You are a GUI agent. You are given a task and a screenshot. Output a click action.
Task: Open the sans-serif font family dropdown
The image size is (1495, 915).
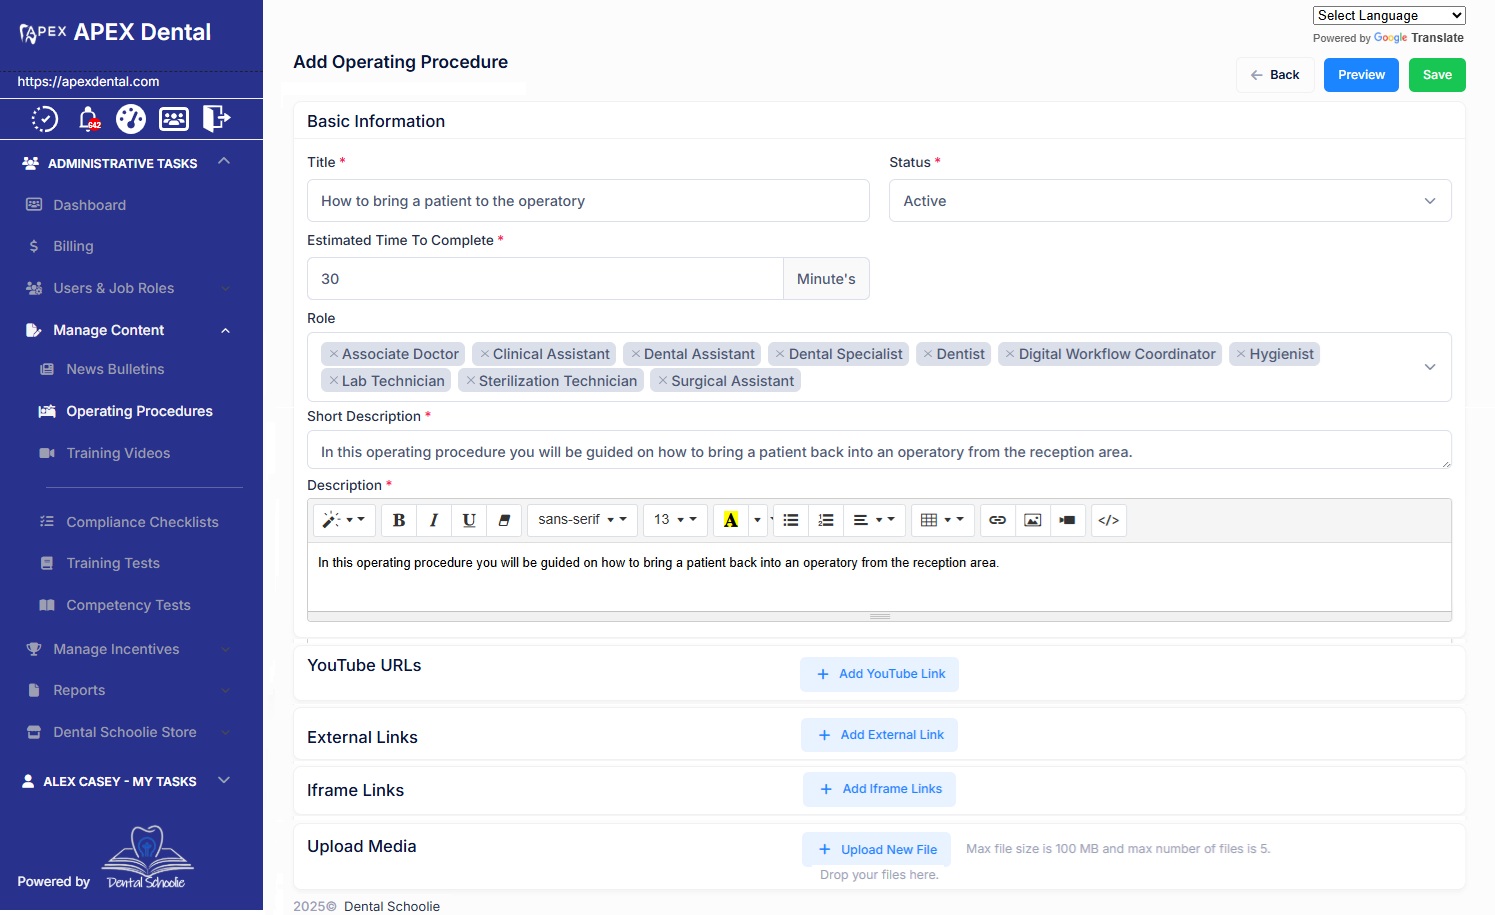pyautogui.click(x=582, y=520)
